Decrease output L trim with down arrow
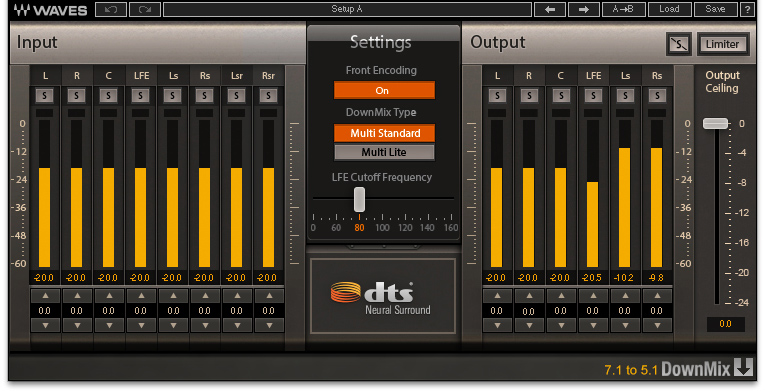 pos(497,325)
